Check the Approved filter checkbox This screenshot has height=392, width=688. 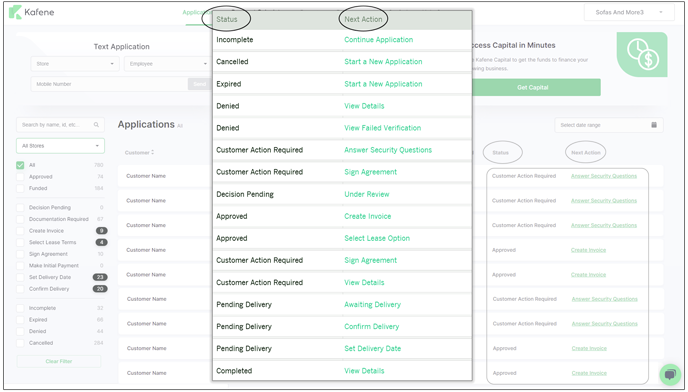click(x=20, y=177)
